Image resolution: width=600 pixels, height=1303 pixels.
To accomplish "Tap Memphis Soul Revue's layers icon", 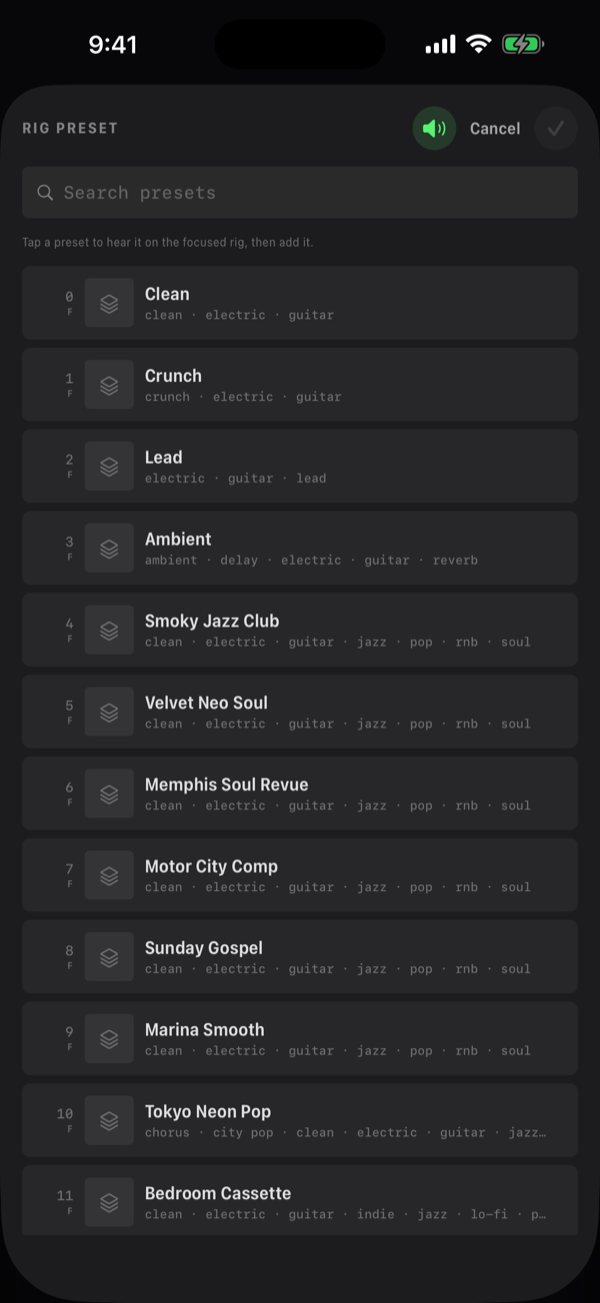I will 109,794.
